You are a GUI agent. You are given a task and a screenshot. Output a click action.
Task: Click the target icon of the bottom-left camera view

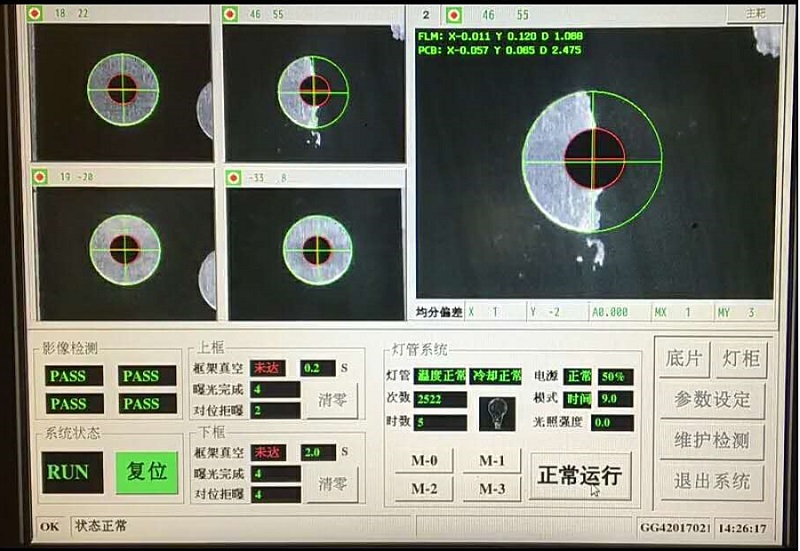[40, 177]
